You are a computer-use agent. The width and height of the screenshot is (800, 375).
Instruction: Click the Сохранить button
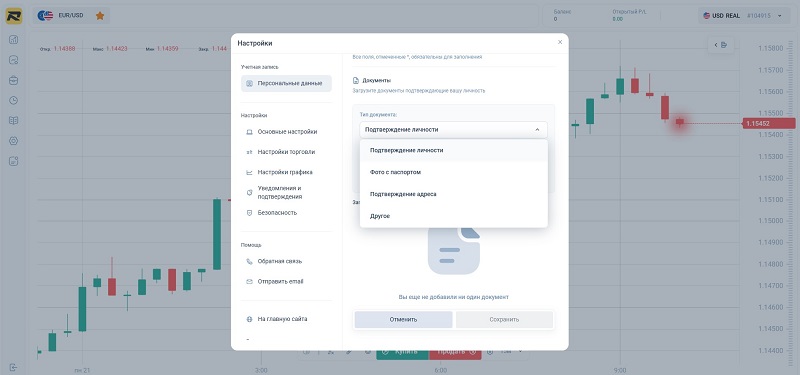click(x=504, y=320)
